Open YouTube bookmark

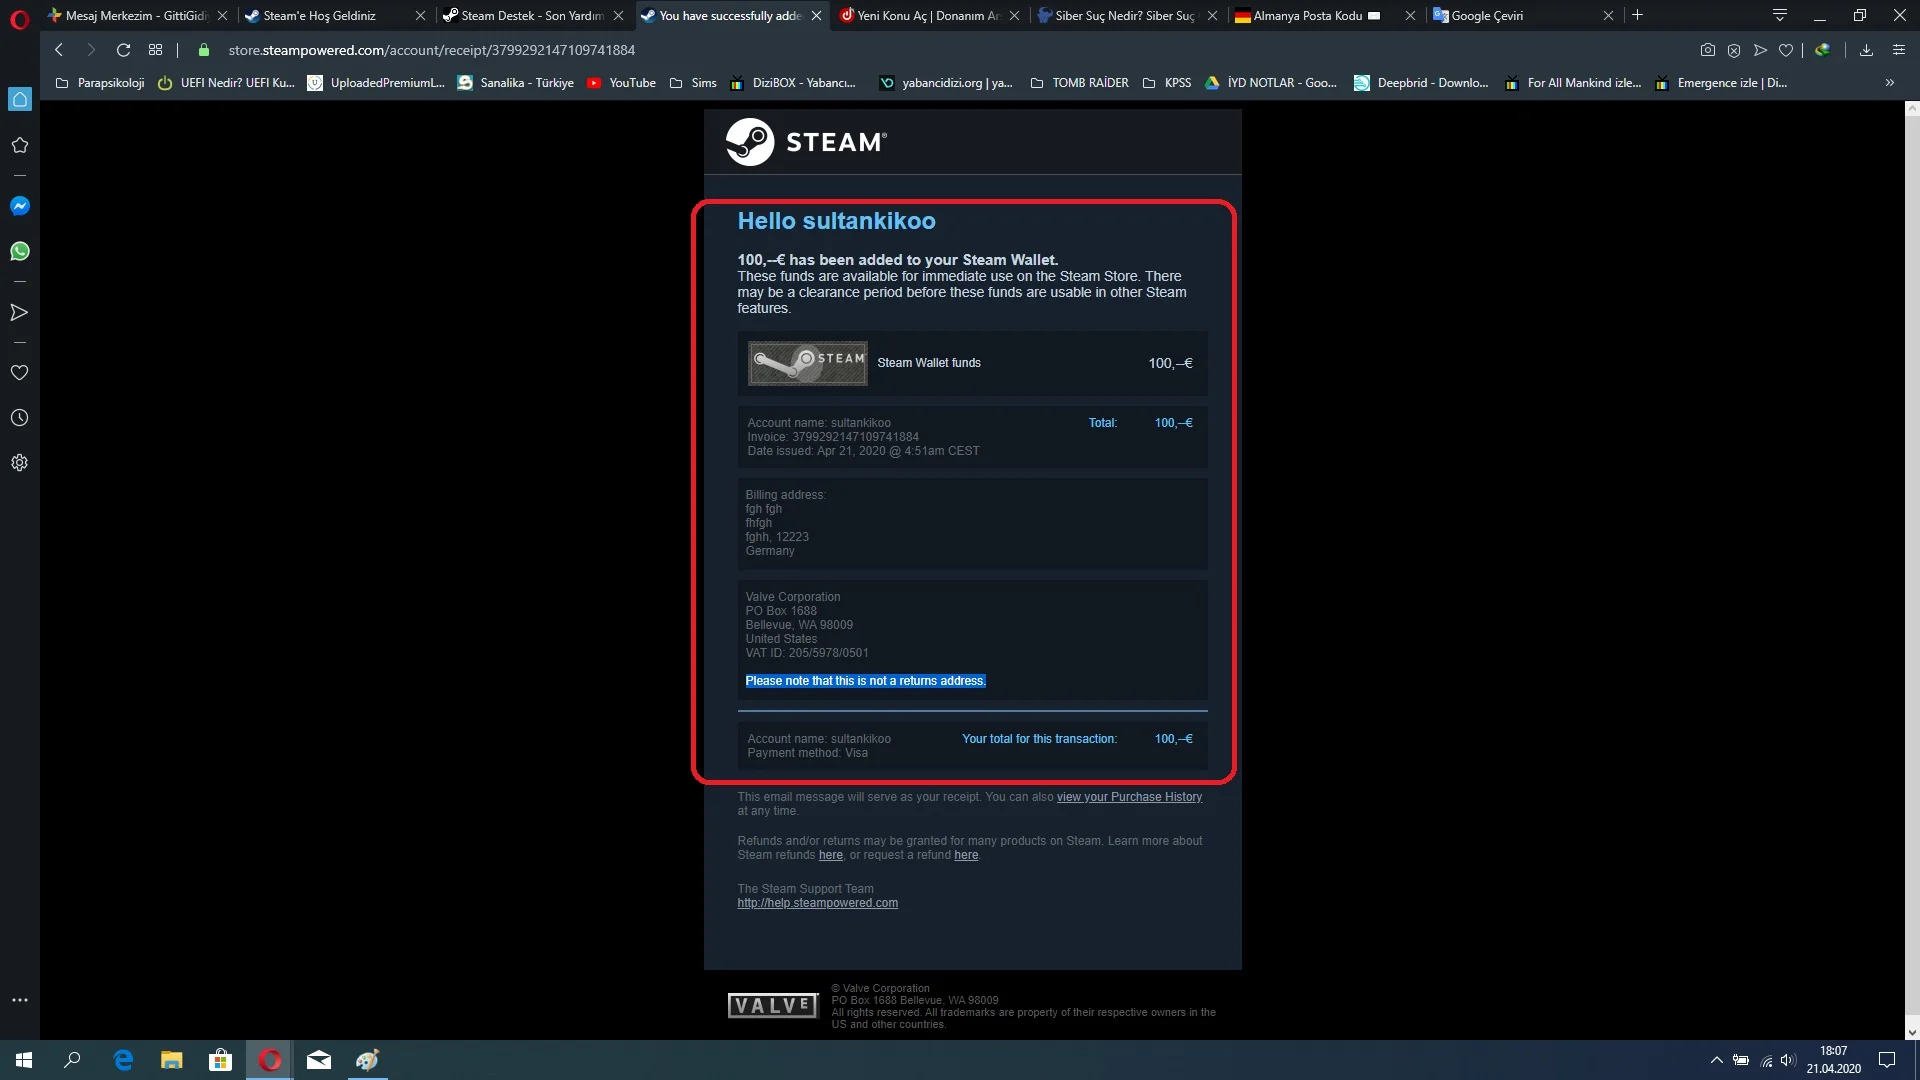coord(621,83)
